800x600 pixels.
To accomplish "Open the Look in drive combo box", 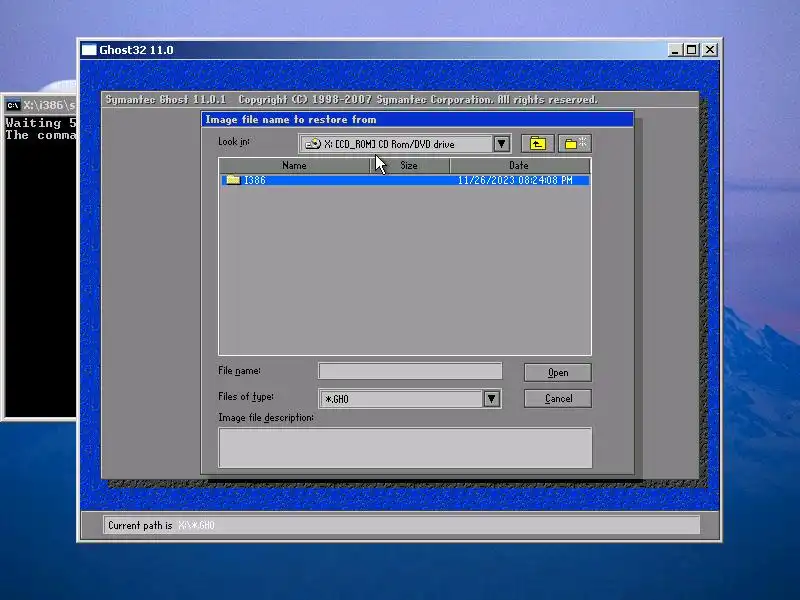I will (x=405, y=144).
